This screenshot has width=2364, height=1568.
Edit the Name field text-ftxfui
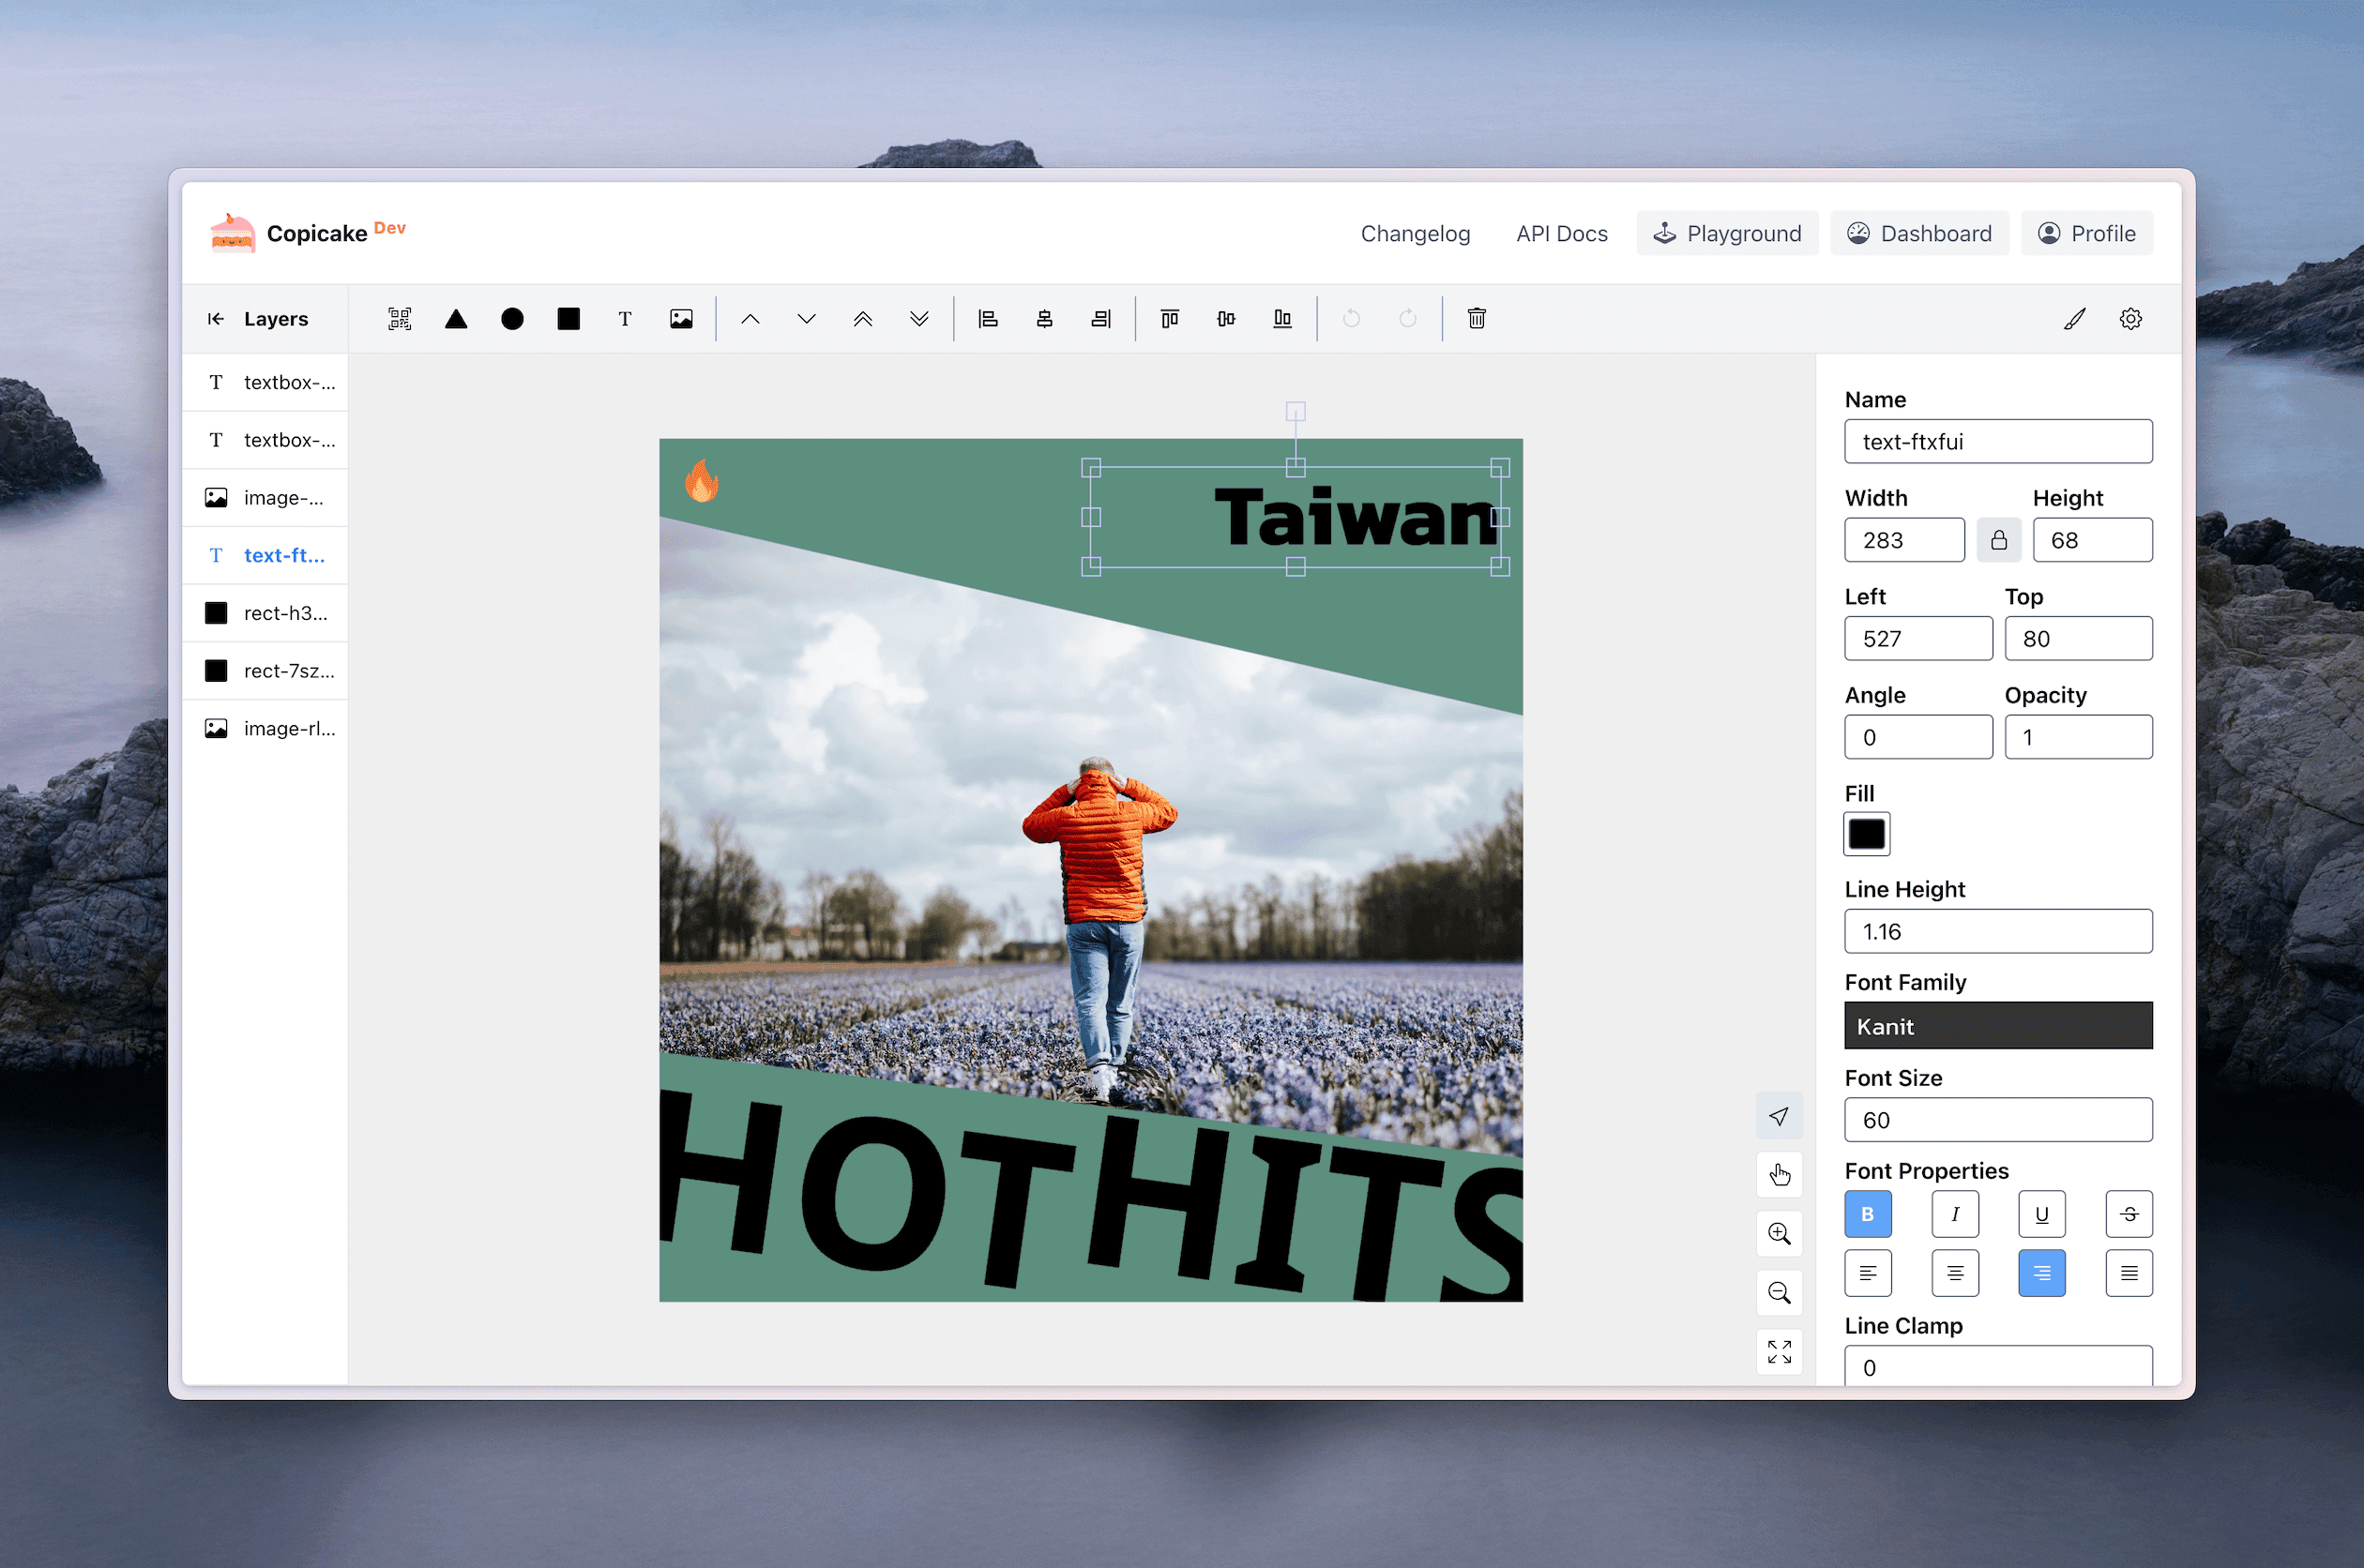click(1998, 441)
